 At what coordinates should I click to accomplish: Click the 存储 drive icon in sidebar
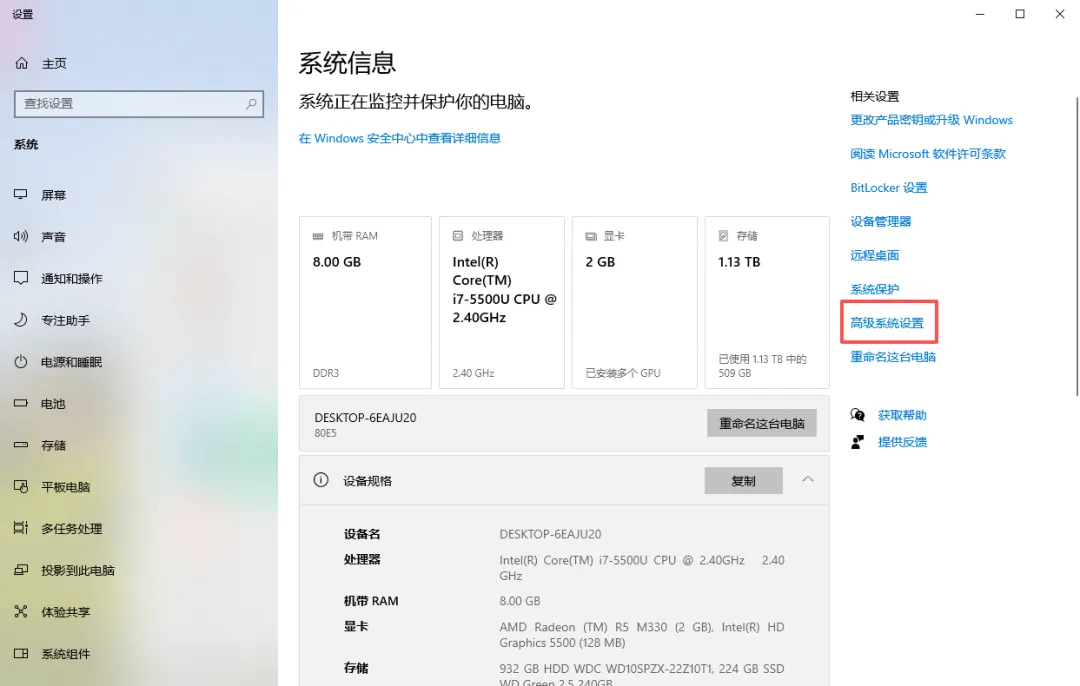click(x=21, y=445)
